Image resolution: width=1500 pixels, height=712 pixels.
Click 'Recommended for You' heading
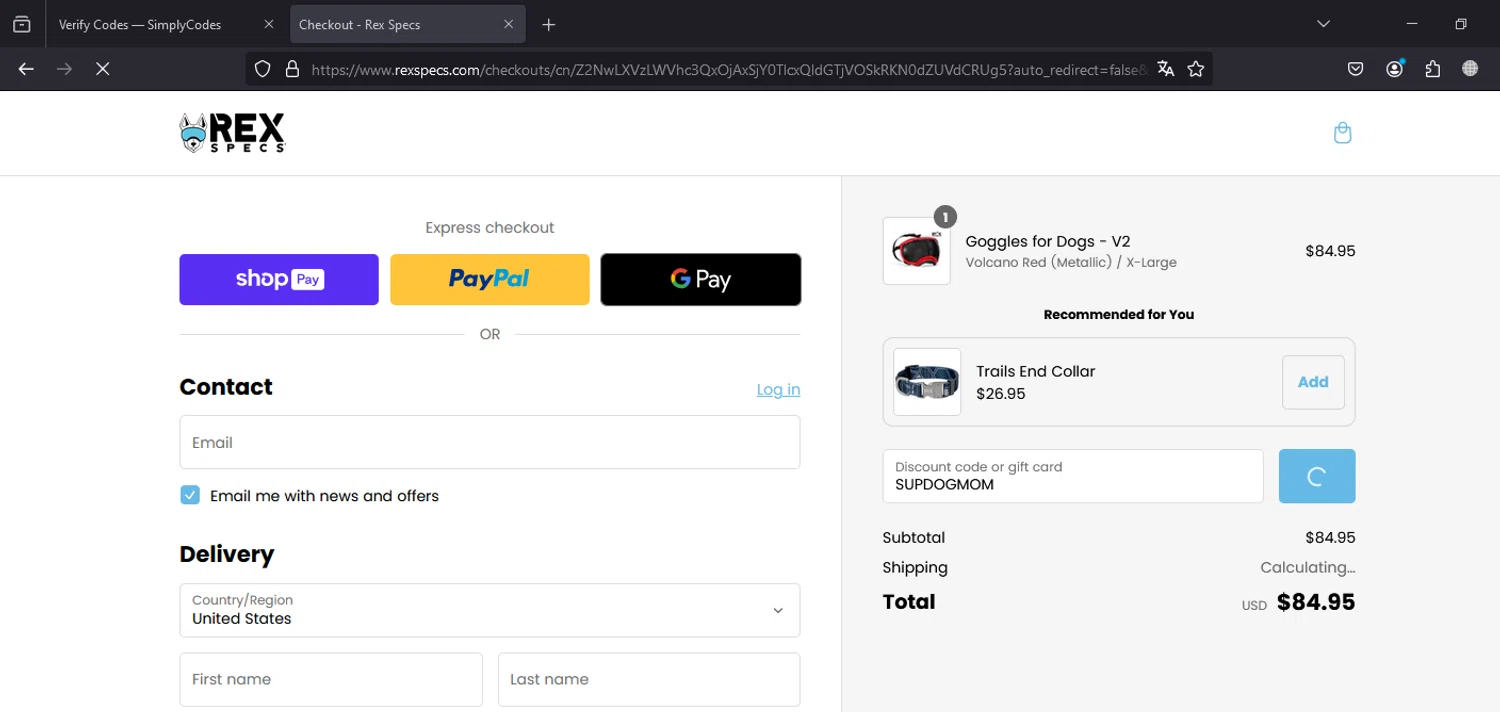tap(1119, 314)
